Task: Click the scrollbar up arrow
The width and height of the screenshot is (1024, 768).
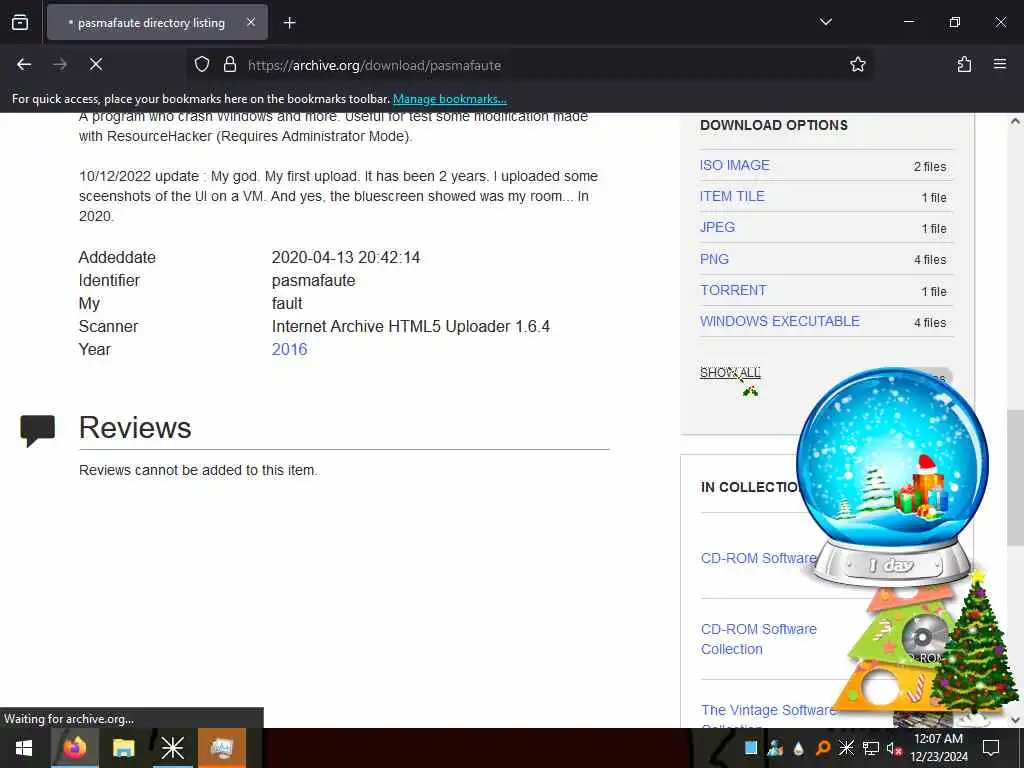Action: (1015, 121)
